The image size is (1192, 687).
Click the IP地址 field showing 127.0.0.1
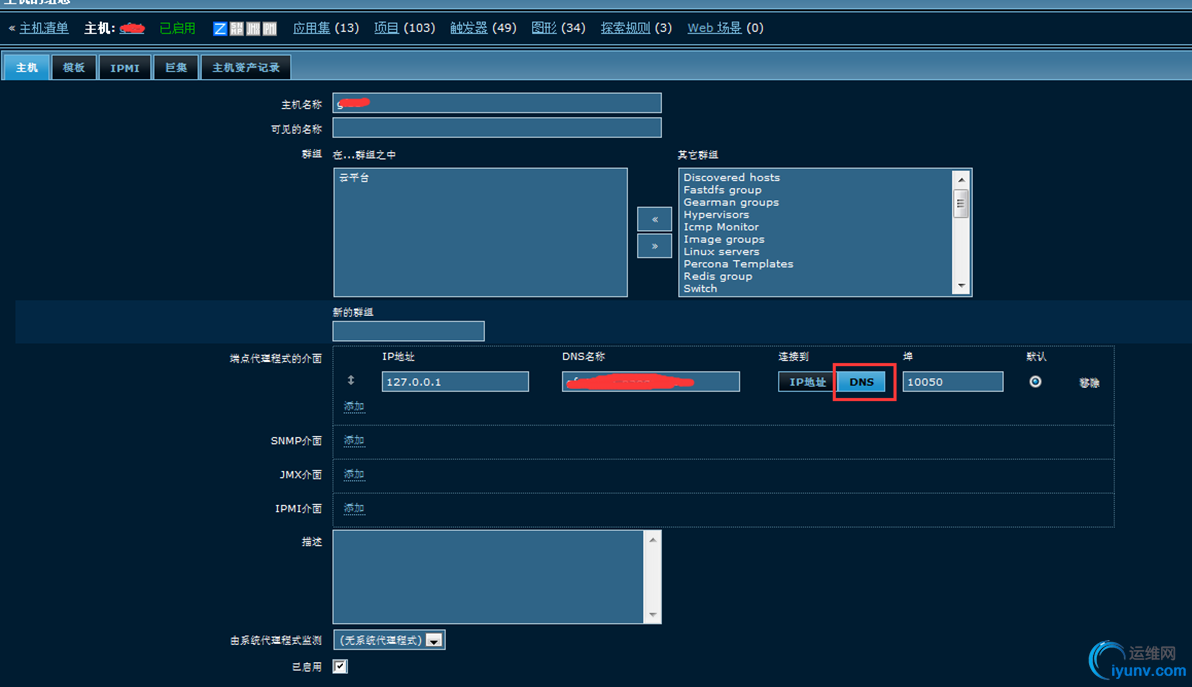tap(455, 381)
